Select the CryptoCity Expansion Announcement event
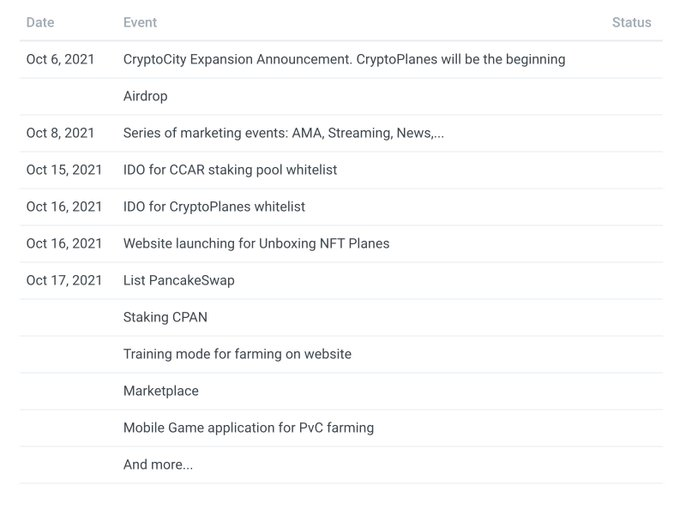The width and height of the screenshot is (680, 527). click(344, 59)
